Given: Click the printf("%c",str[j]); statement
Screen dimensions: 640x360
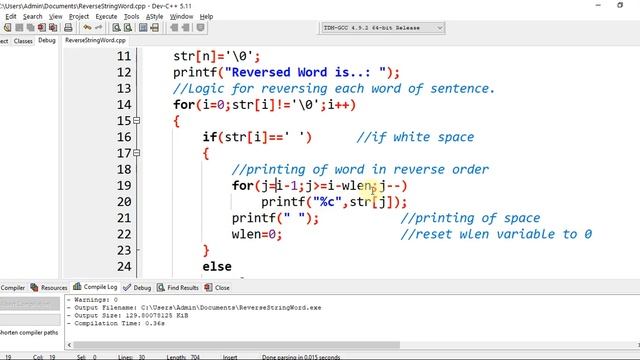Looking at the screenshot, I should point(334,202).
